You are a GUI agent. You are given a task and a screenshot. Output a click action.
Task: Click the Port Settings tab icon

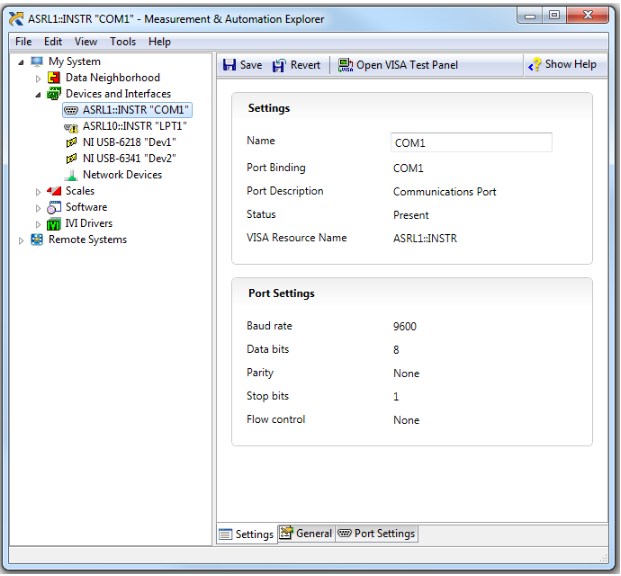pyautogui.click(x=344, y=533)
